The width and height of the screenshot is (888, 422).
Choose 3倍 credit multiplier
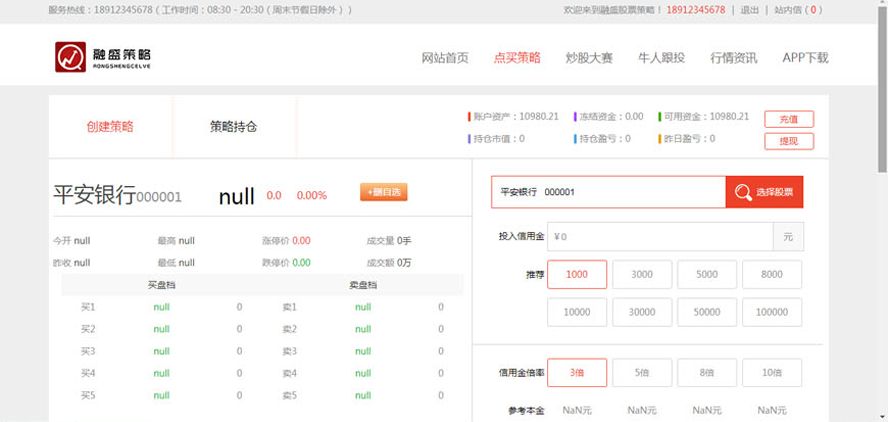tap(577, 373)
